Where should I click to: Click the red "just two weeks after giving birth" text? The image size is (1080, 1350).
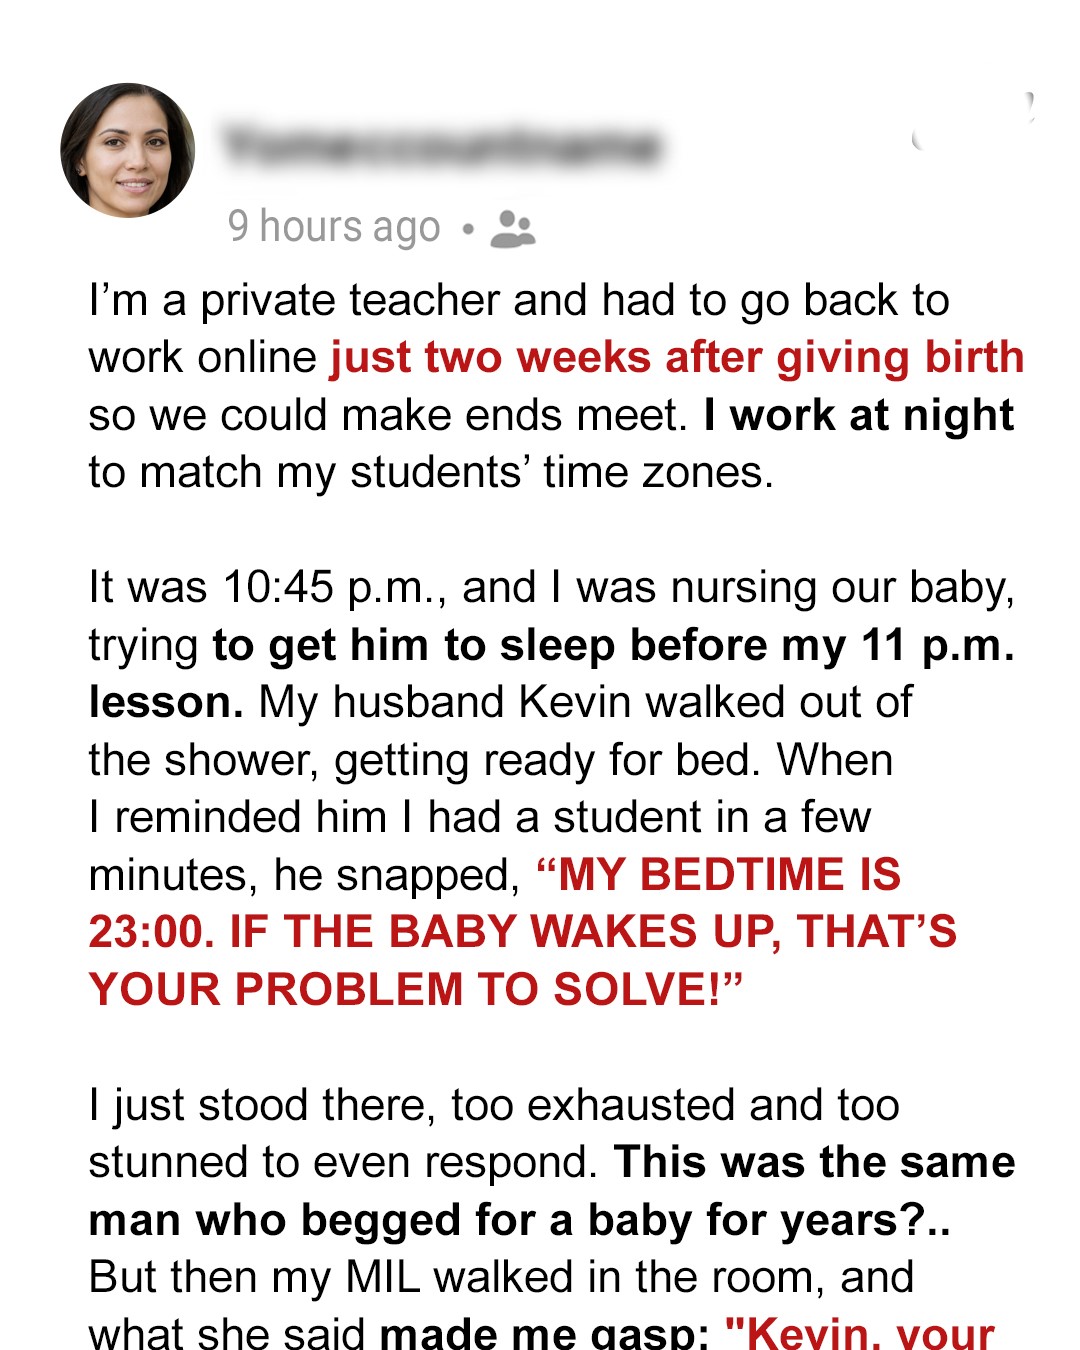click(677, 358)
